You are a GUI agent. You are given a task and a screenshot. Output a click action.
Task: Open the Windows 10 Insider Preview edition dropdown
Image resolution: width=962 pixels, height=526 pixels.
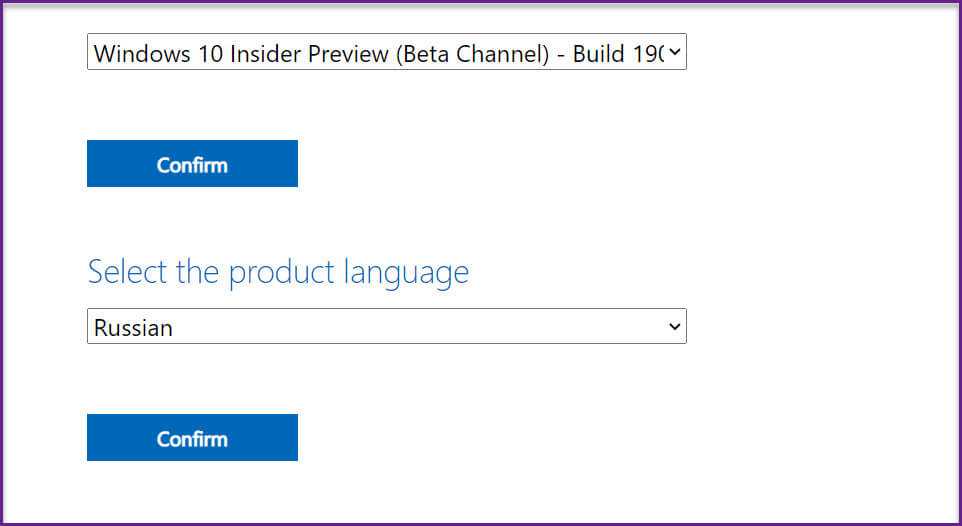(x=387, y=52)
